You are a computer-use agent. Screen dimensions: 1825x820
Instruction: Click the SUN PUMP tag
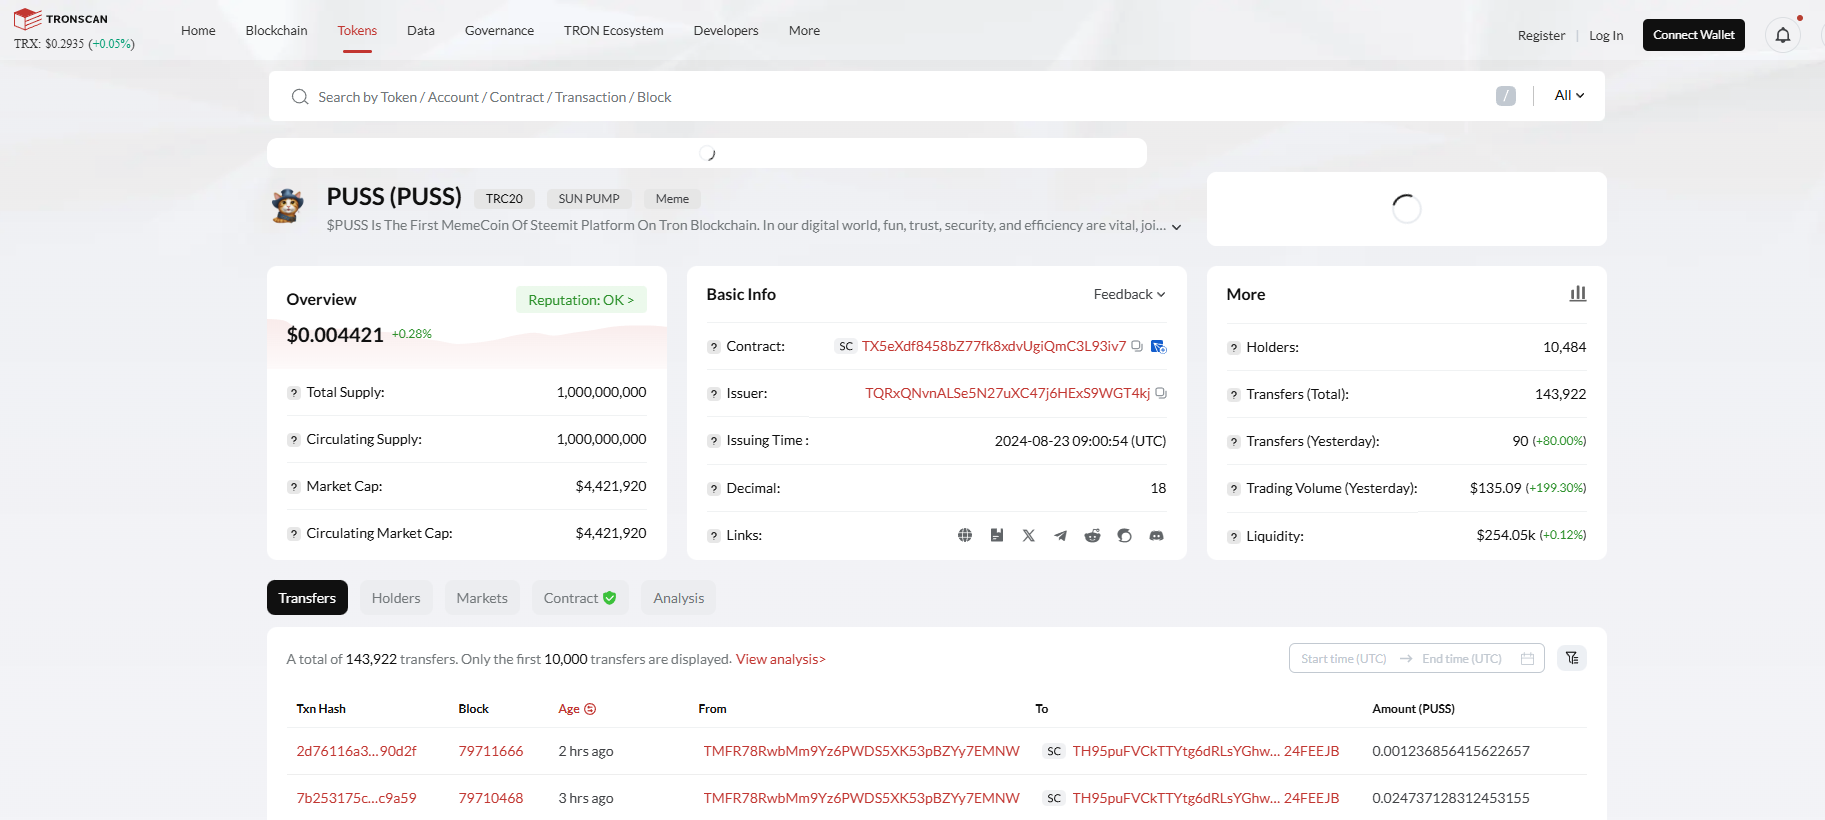point(589,199)
